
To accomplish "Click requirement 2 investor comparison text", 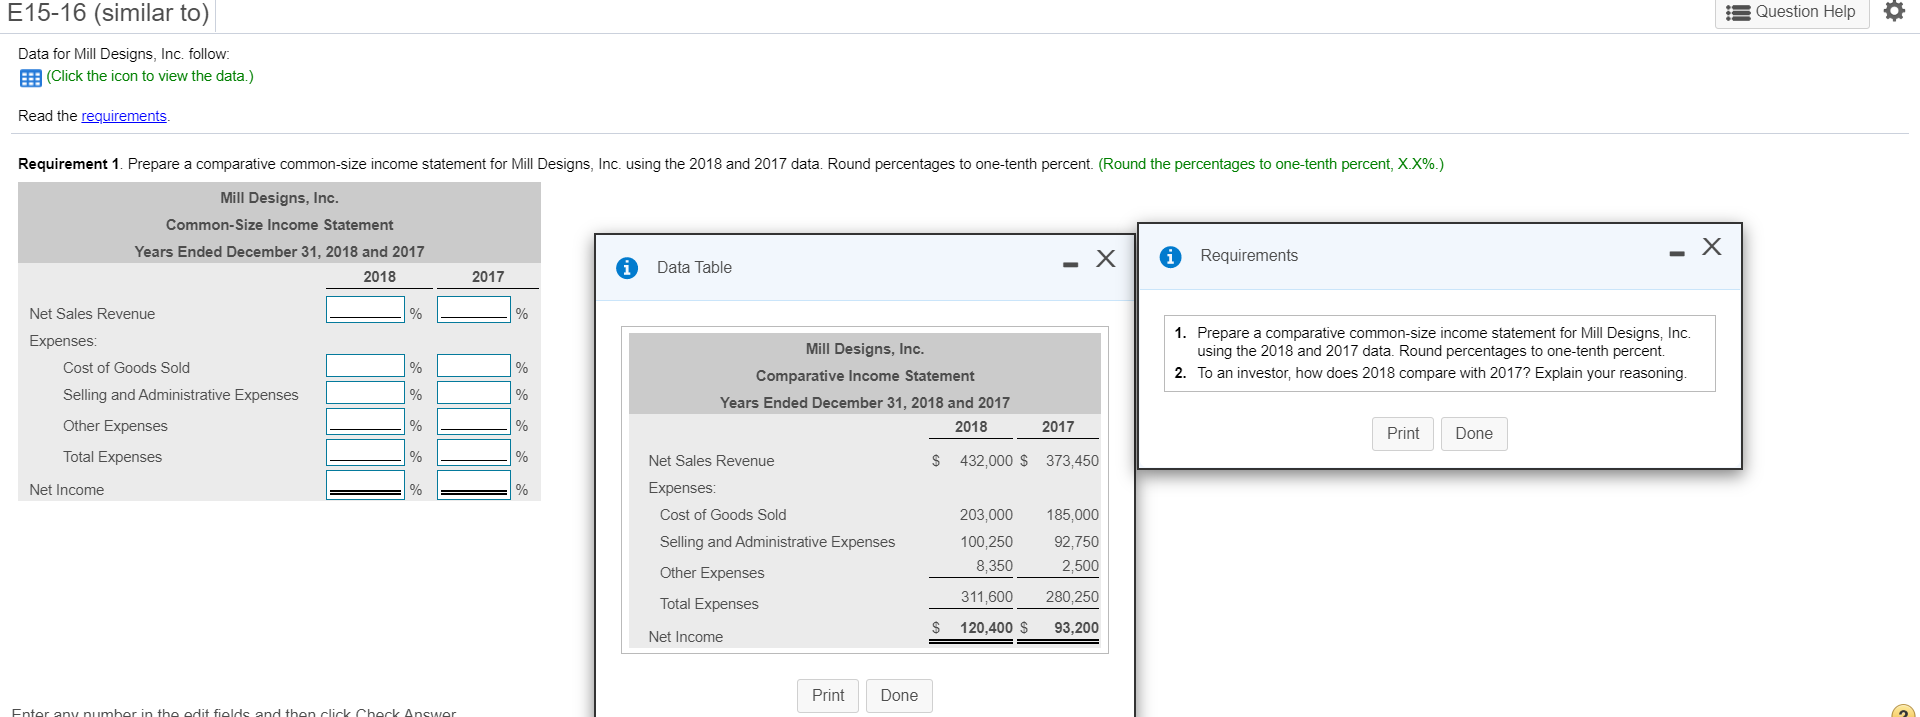I will pos(1441,373).
